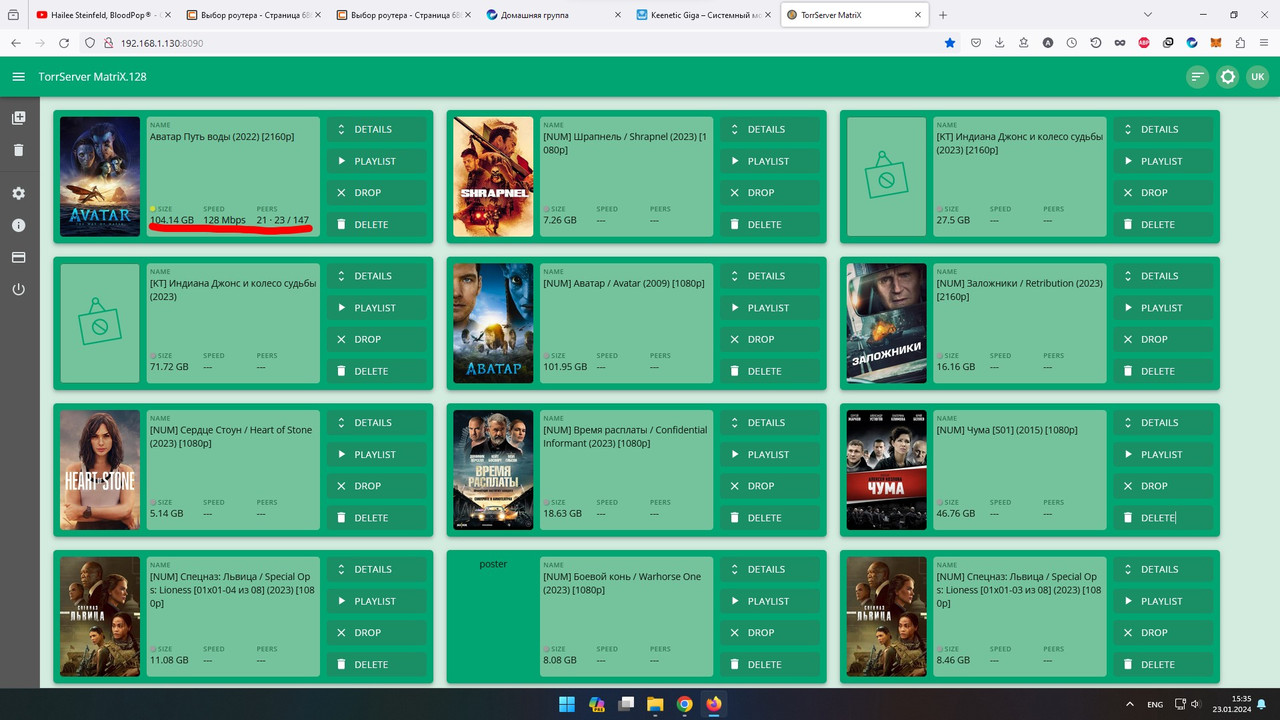Click the bookmark star in address bar

click(x=950, y=43)
